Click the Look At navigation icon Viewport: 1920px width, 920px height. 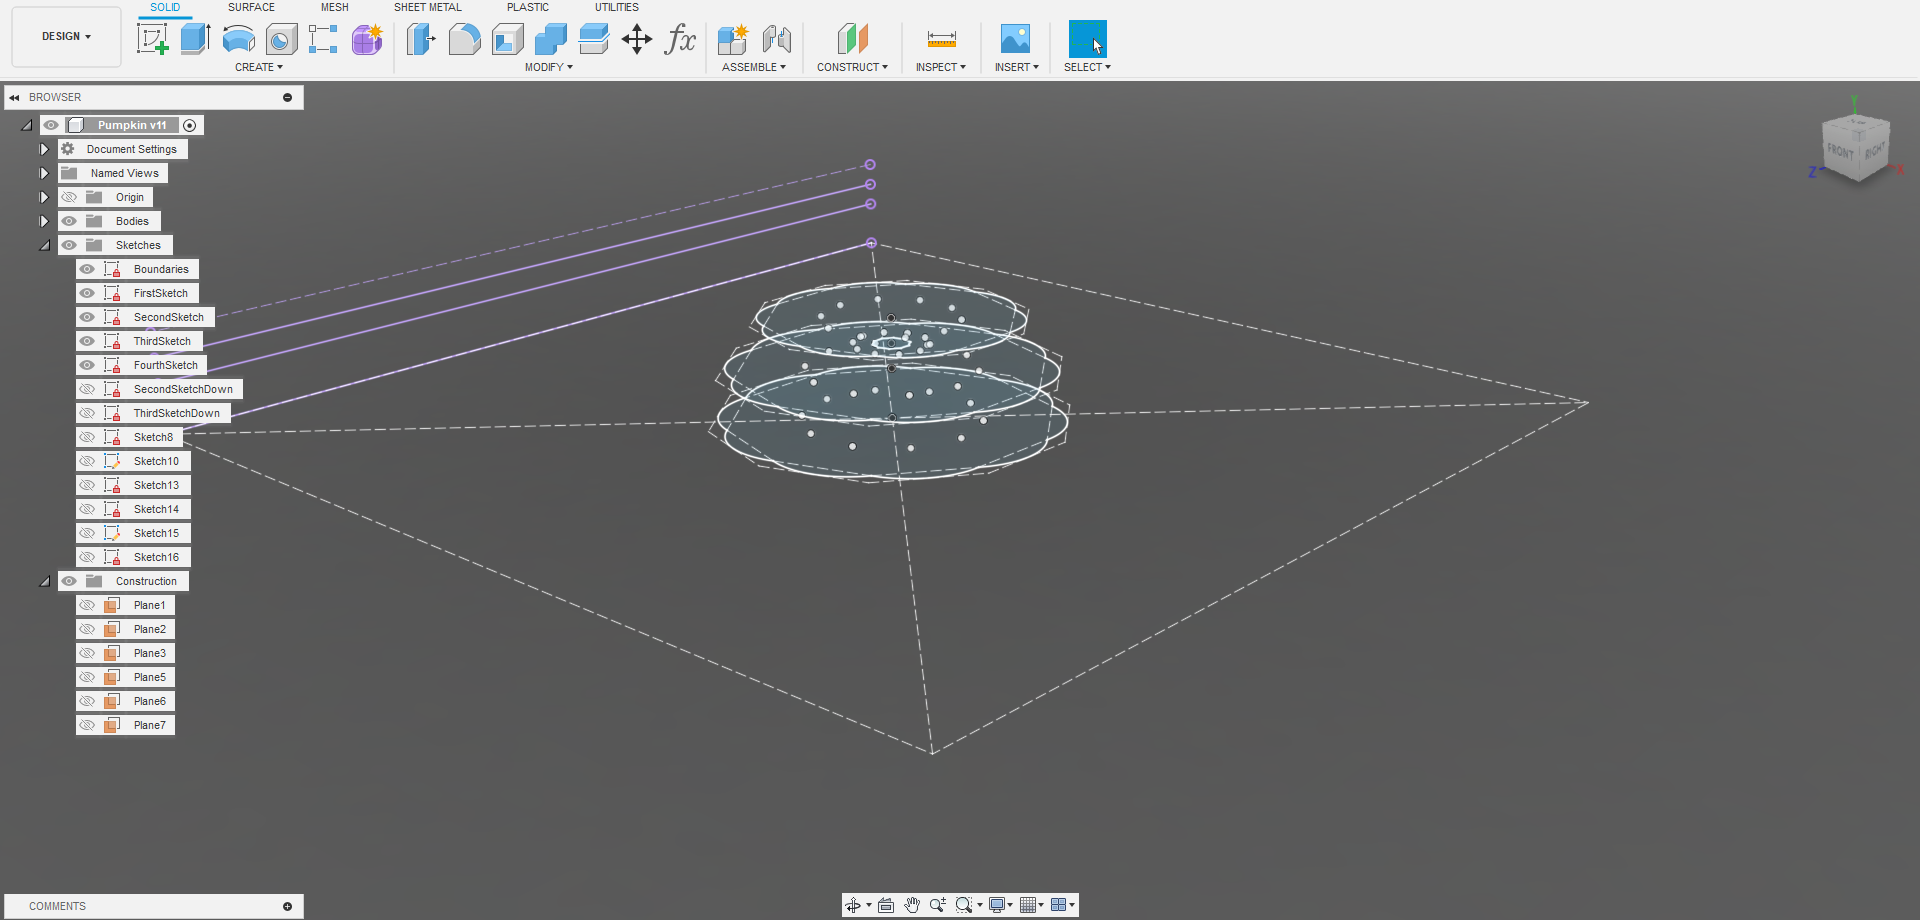tap(886, 905)
